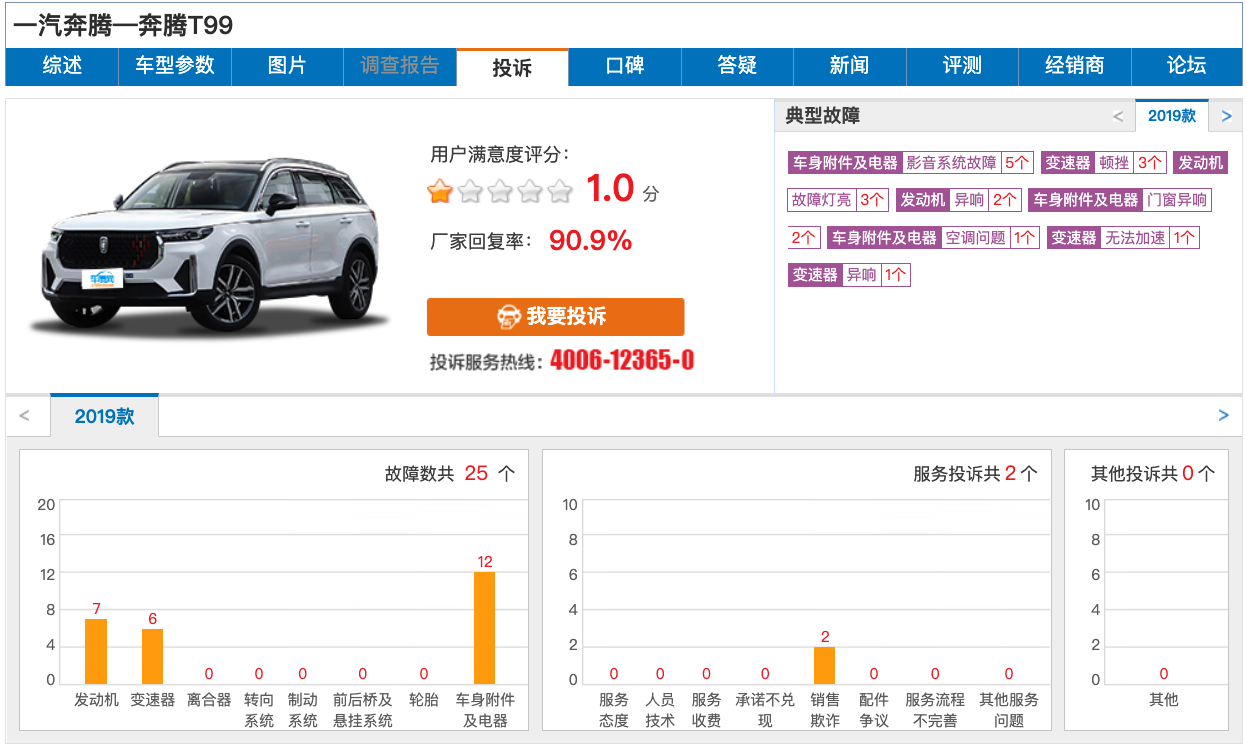Click the 厂家回复率 90.9% value
1247x747 pixels.
tap(591, 241)
